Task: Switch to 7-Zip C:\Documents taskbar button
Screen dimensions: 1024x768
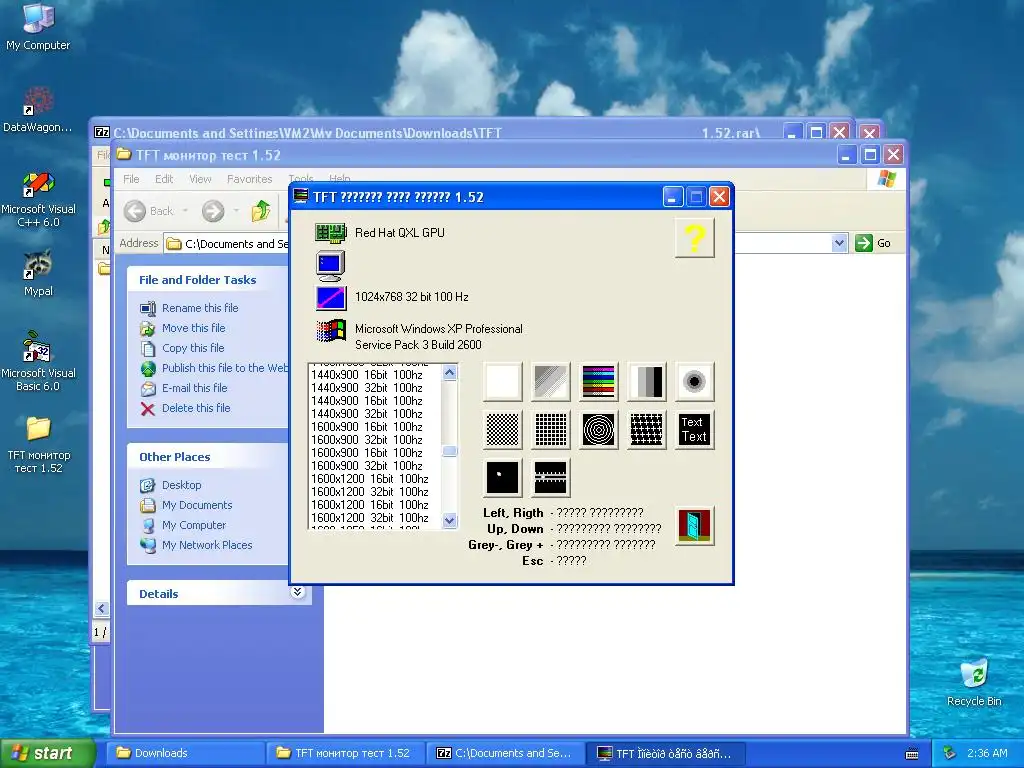Action: point(505,754)
